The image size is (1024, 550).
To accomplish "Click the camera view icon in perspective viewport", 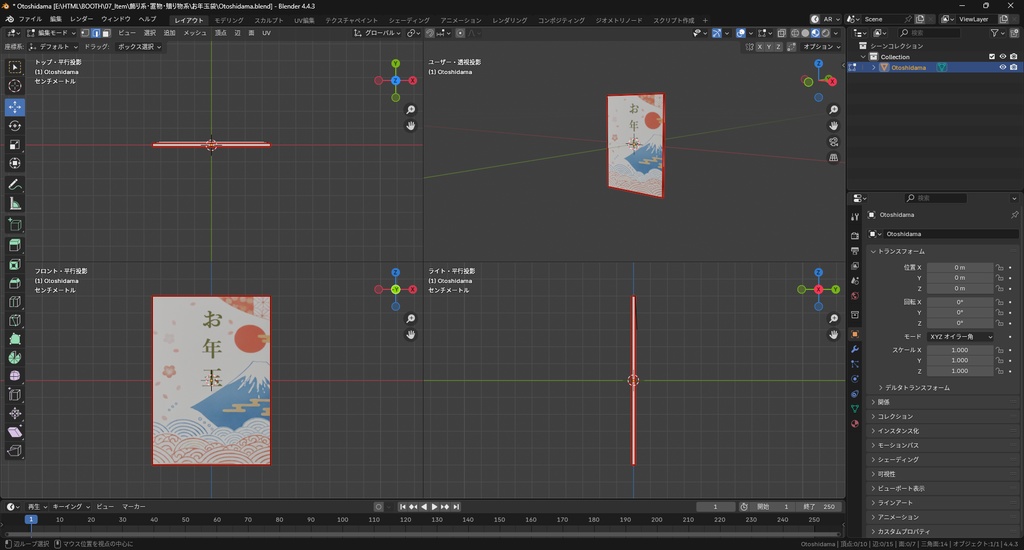I will click(x=834, y=142).
